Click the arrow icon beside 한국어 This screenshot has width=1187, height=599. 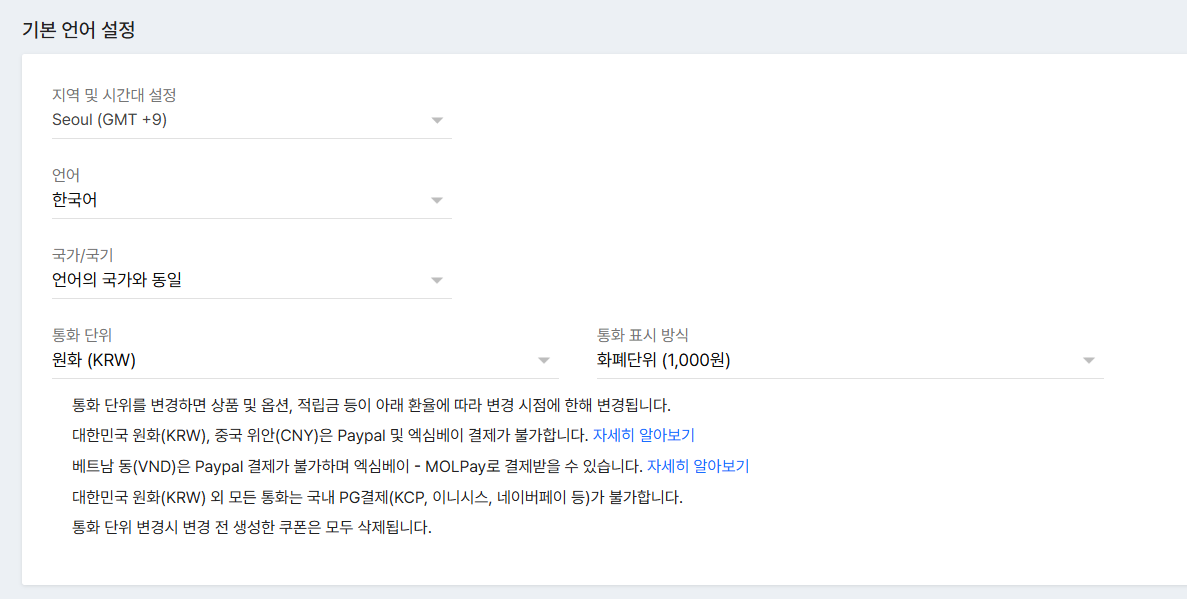click(x=437, y=201)
